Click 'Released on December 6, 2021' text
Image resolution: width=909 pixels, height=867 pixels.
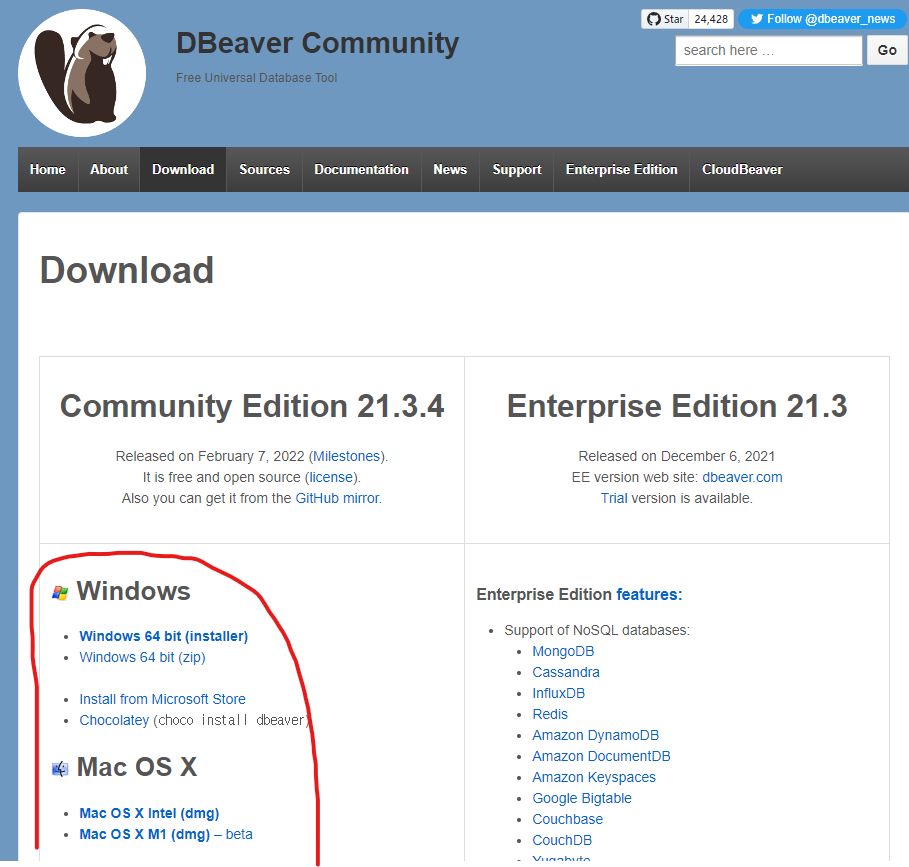[677, 456]
